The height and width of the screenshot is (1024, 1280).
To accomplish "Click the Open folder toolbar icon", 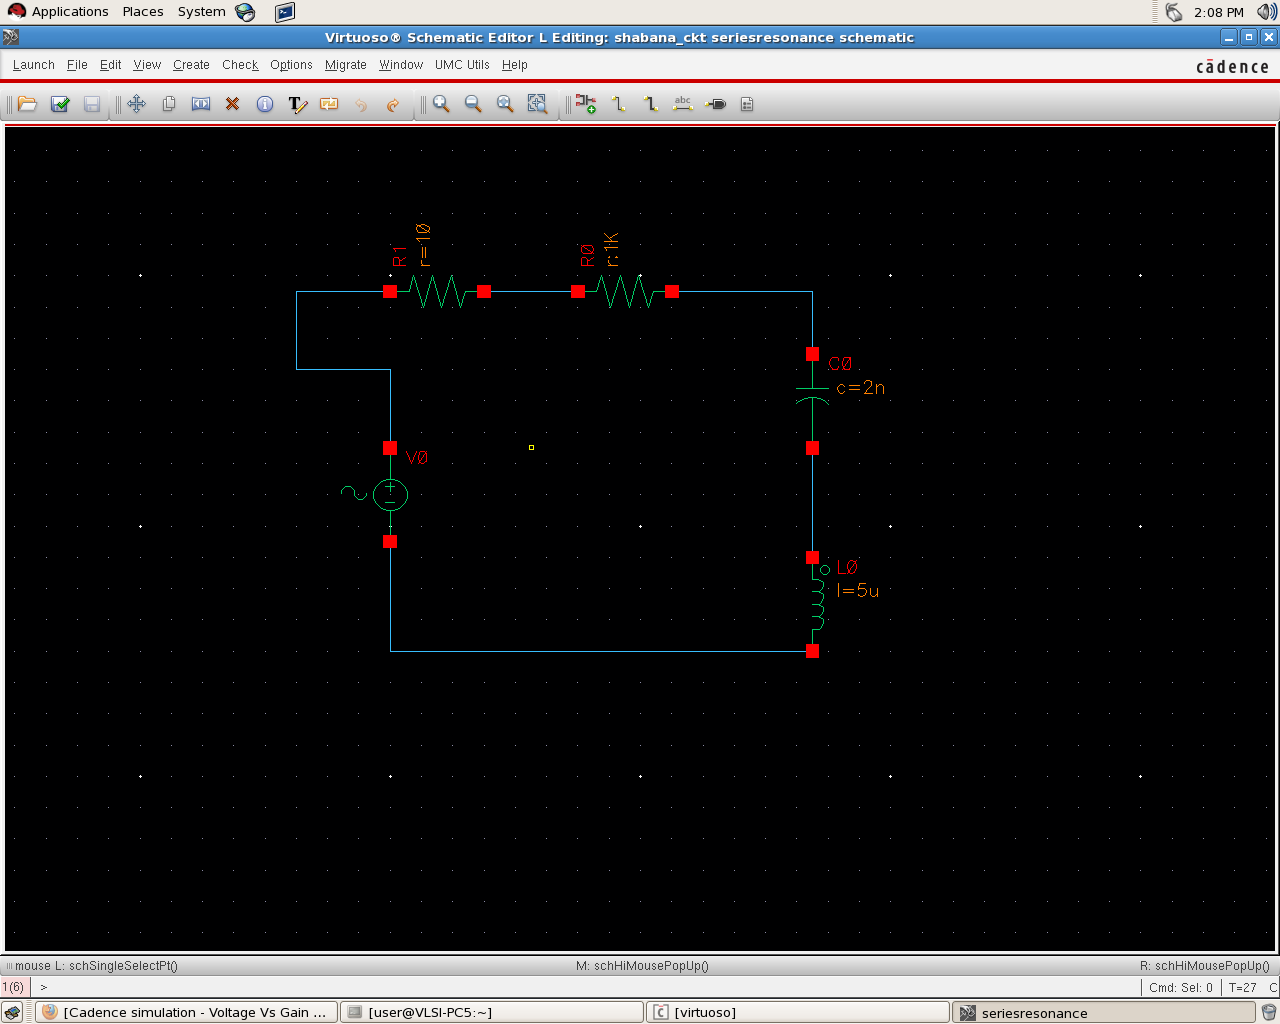I will point(28,104).
